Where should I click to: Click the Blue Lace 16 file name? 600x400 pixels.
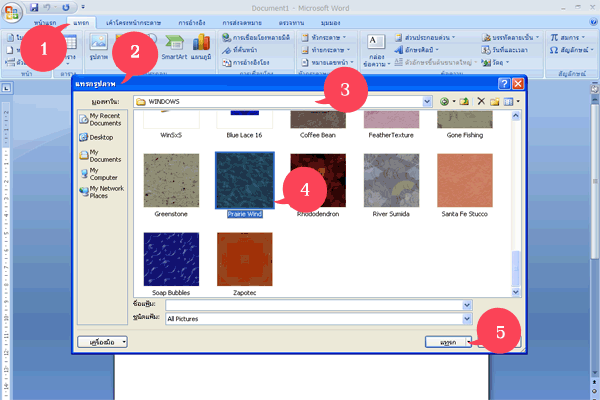[x=245, y=135]
